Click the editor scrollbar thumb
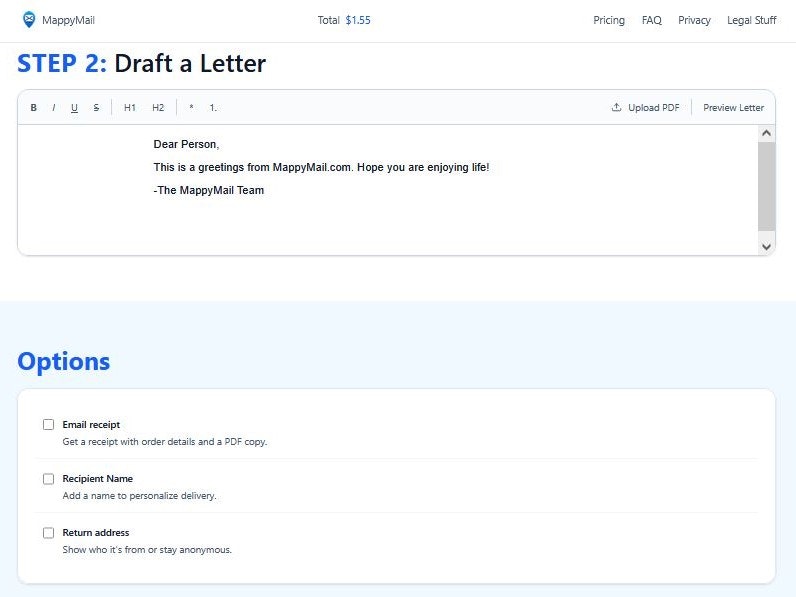 coord(766,186)
